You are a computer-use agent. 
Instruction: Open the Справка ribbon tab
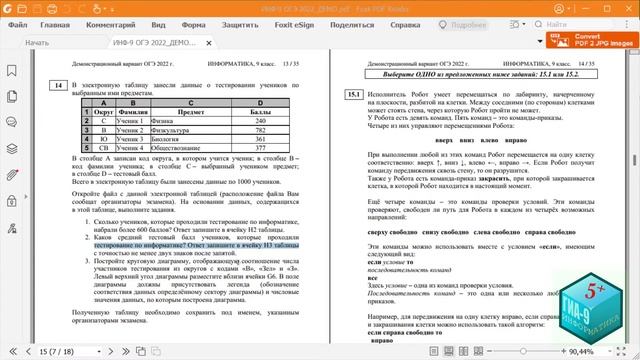pyautogui.click(x=405, y=25)
